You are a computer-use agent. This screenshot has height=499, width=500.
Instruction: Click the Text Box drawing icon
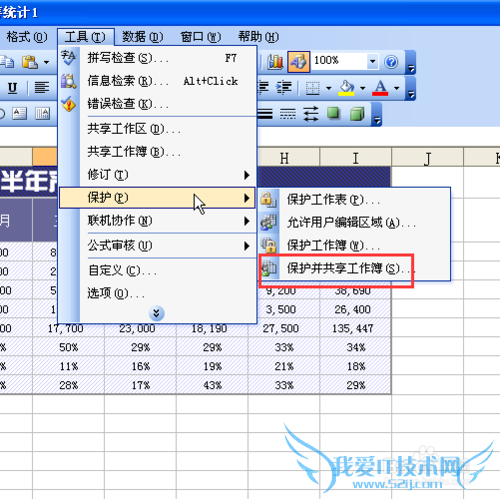[x=20, y=114]
